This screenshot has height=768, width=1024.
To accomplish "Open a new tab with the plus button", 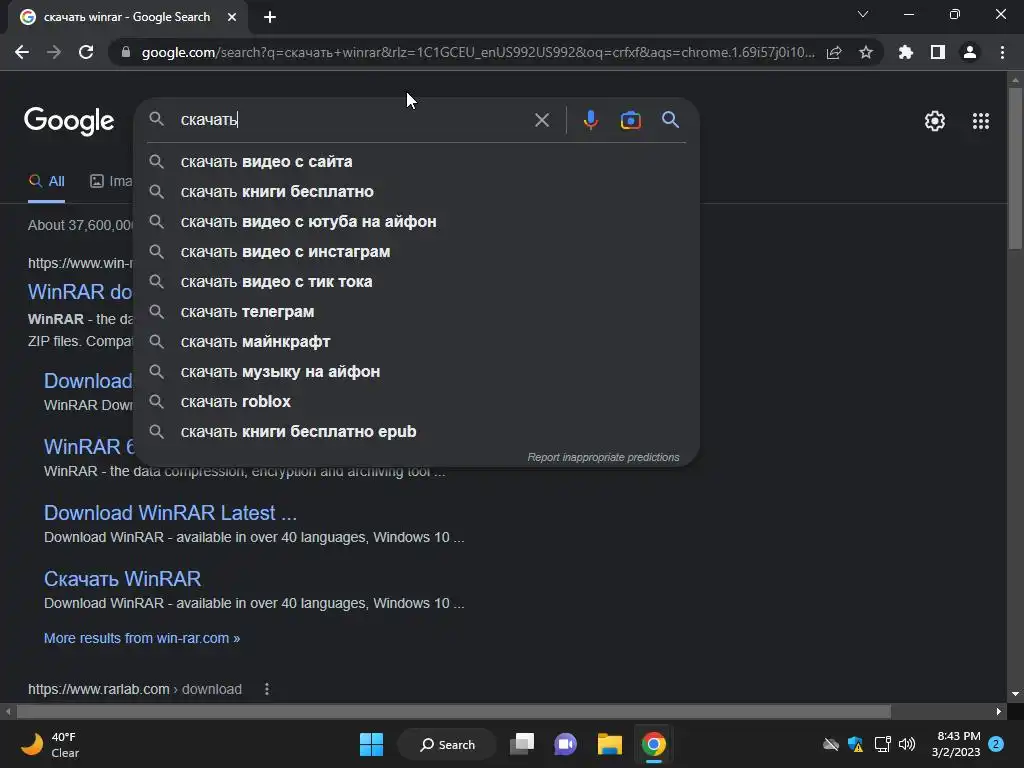I will coord(270,17).
